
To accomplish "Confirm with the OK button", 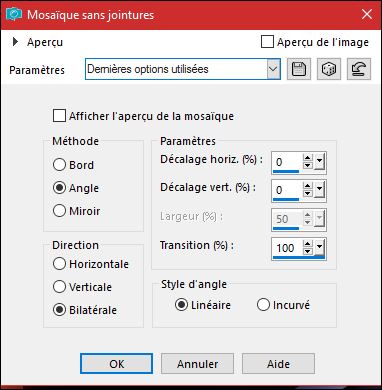I will (116, 363).
